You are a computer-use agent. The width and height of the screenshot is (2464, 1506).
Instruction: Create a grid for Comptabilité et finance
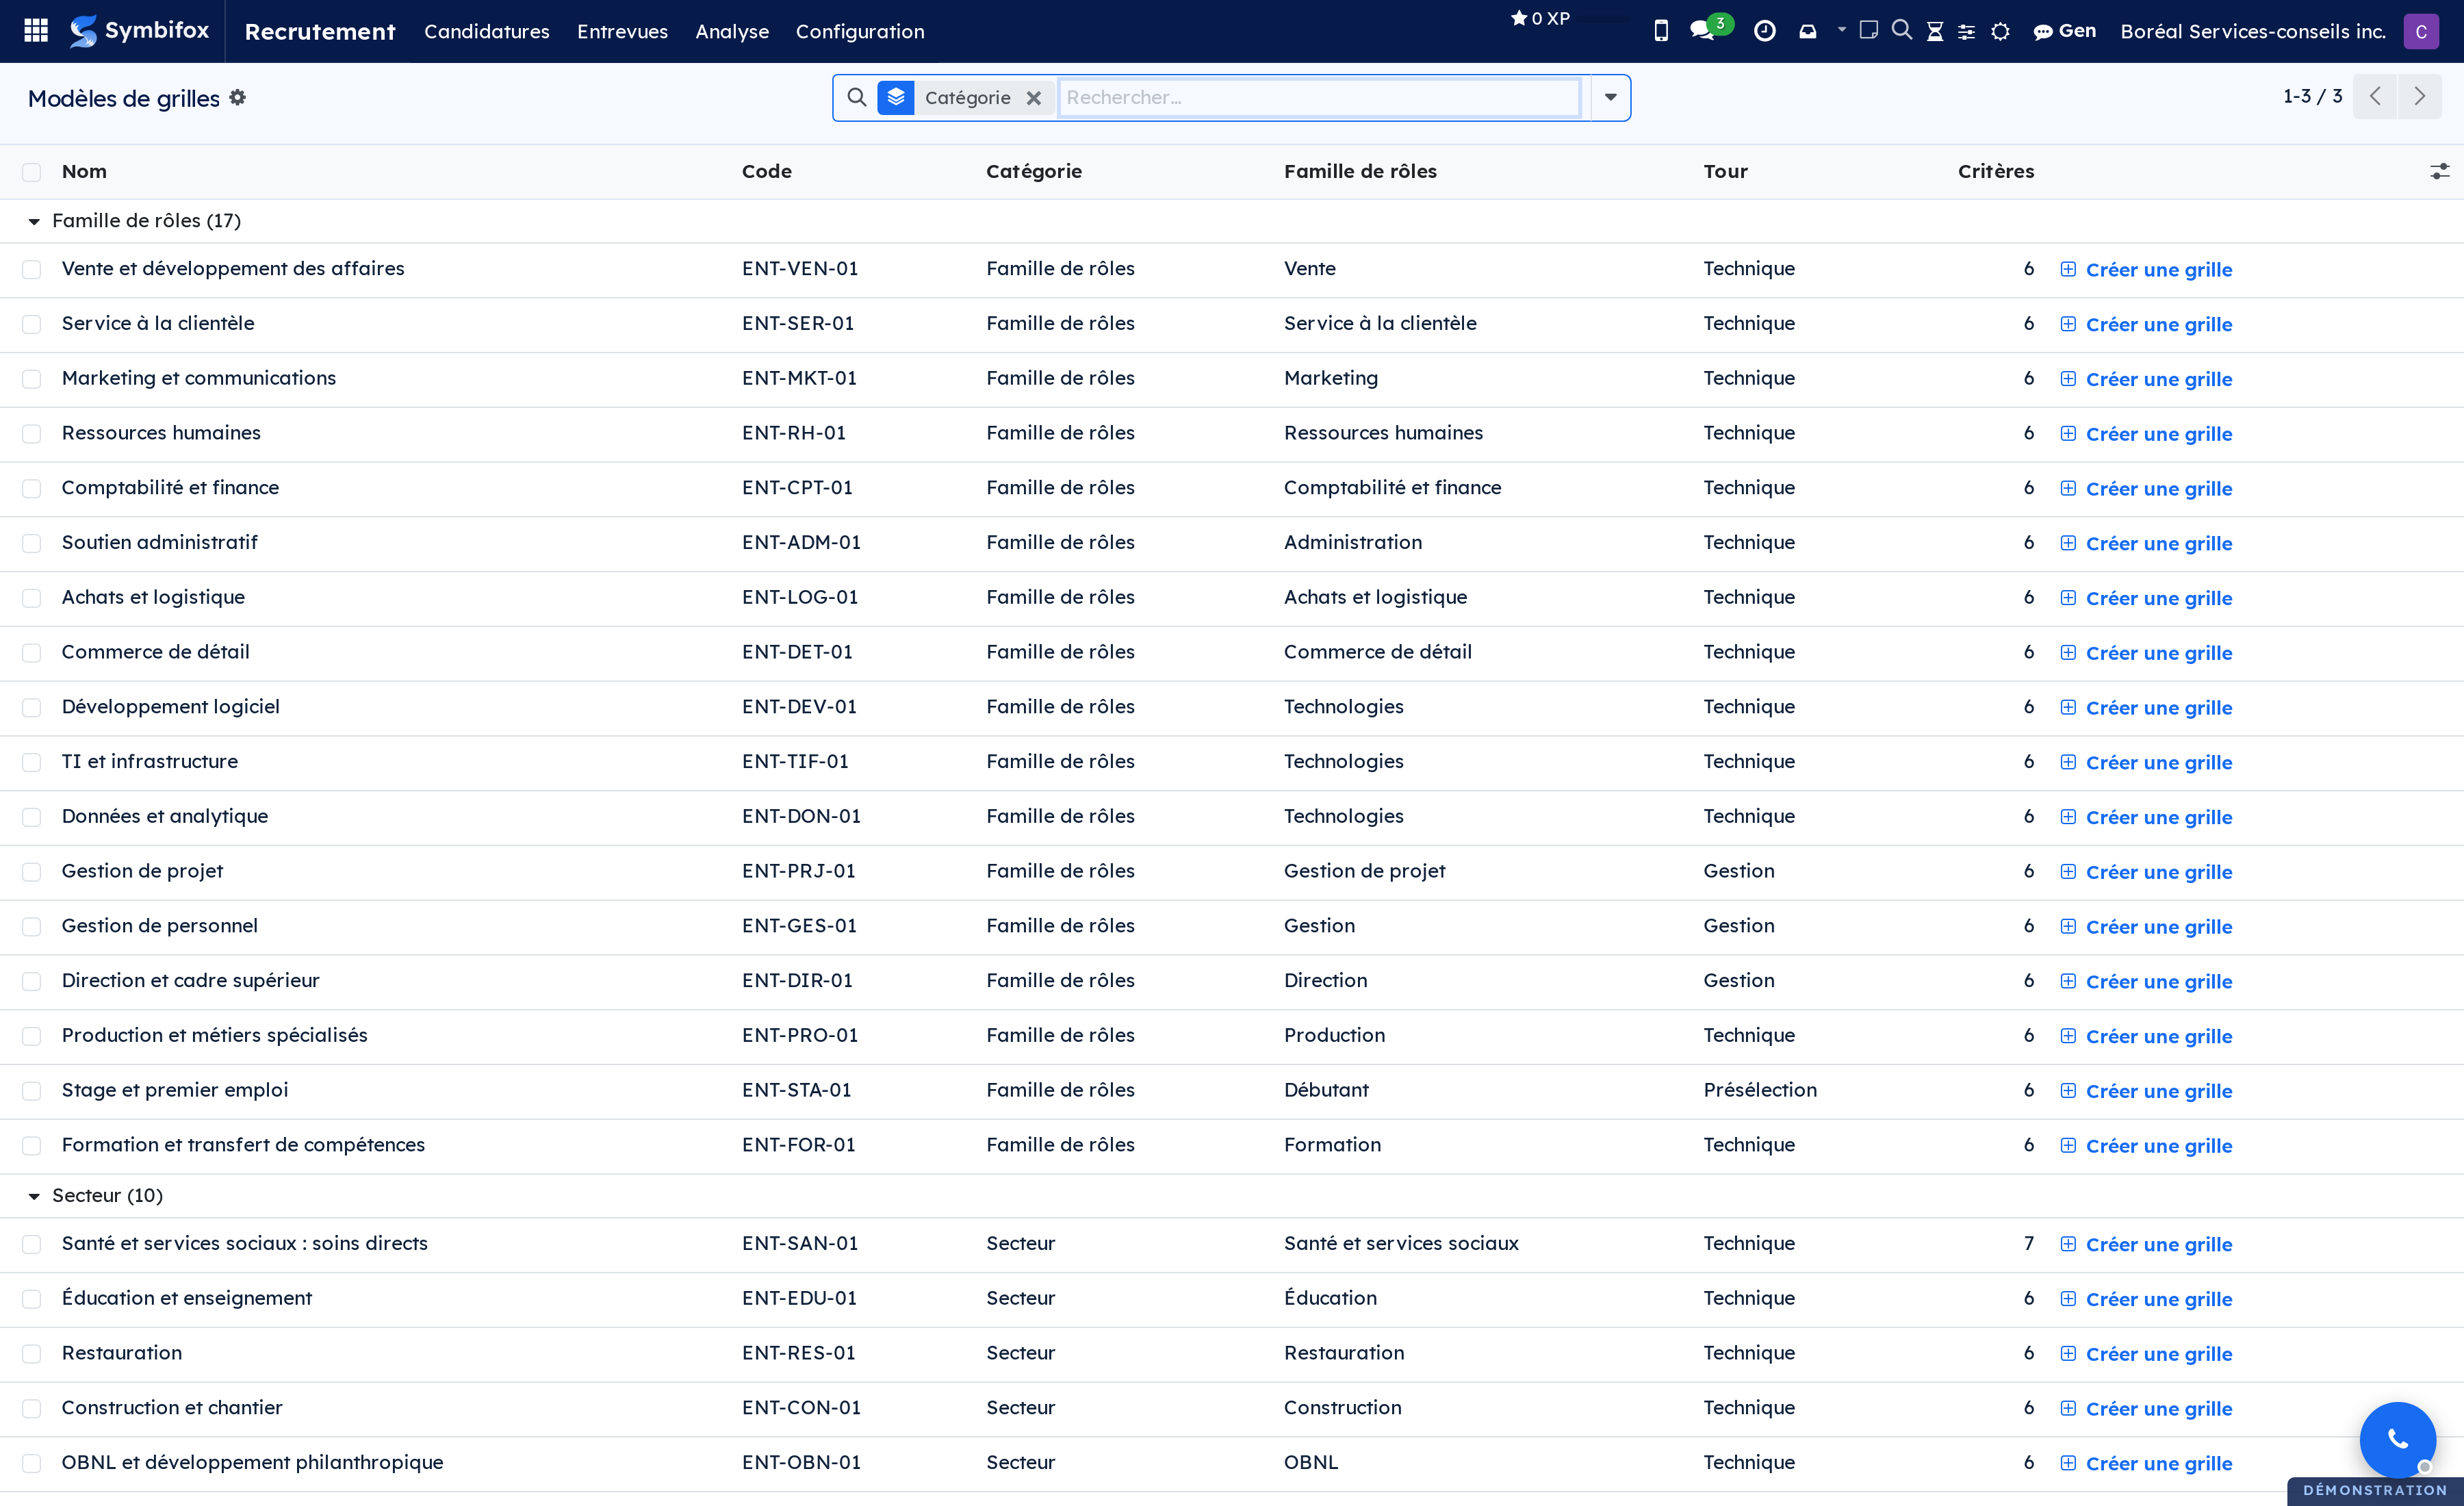tap(2146, 488)
